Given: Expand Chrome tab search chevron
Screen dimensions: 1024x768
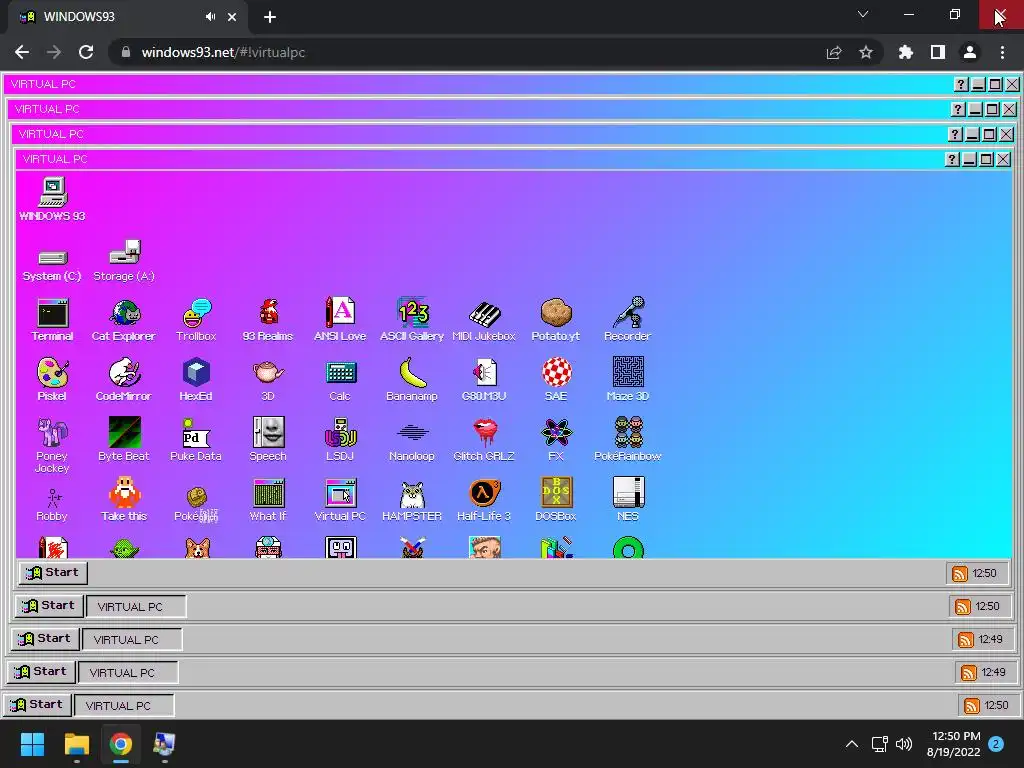Looking at the screenshot, I should coord(863,14).
